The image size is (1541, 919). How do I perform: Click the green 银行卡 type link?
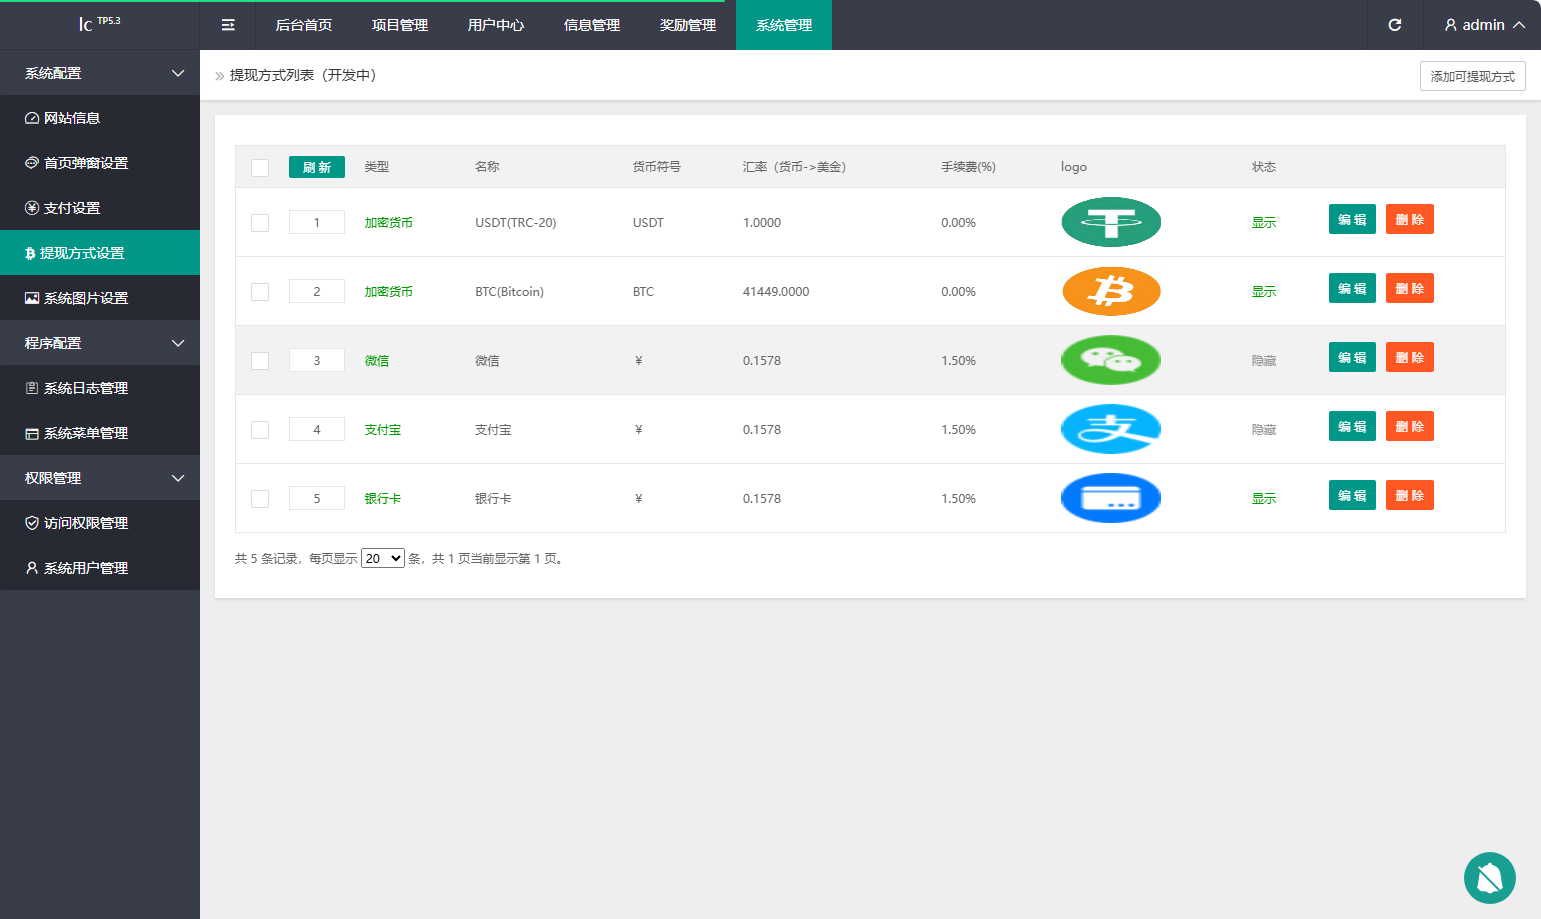tap(383, 498)
